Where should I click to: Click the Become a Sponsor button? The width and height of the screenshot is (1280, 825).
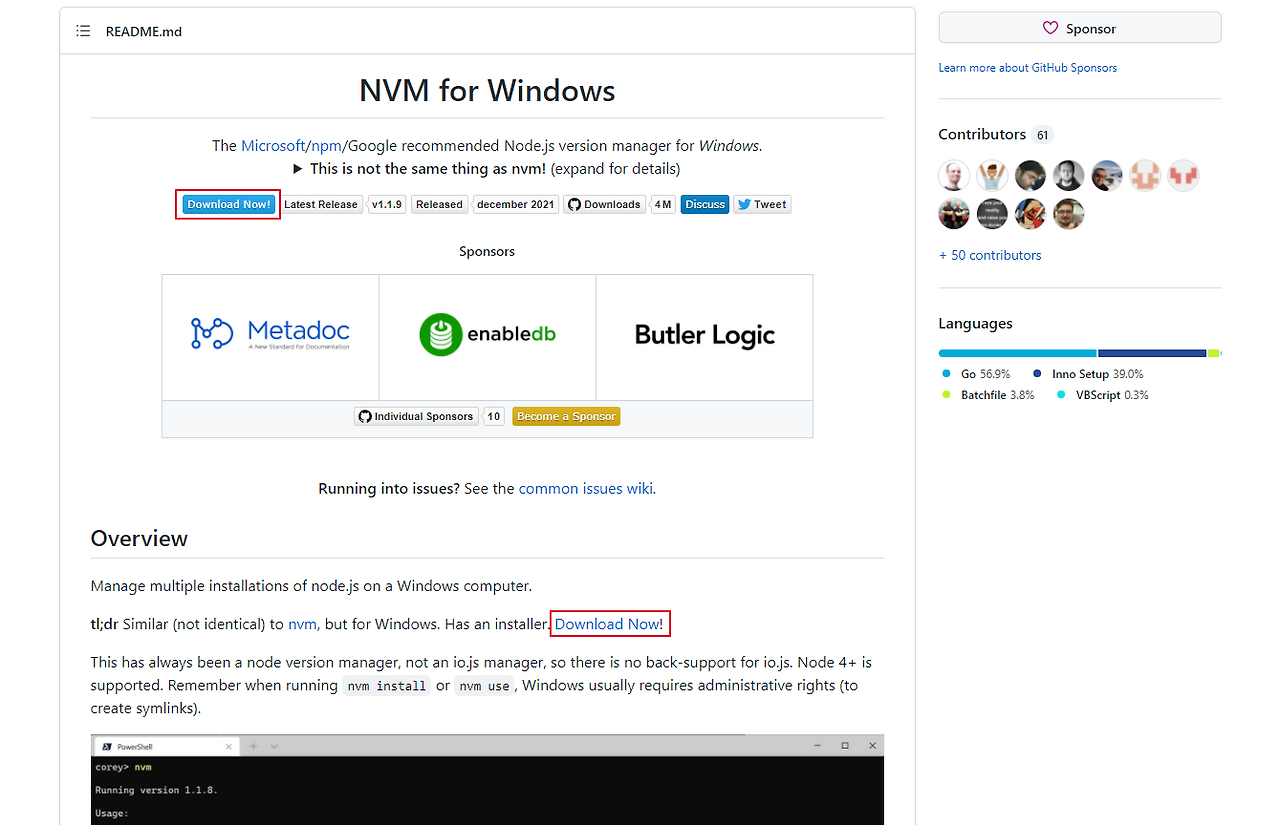click(x=566, y=416)
